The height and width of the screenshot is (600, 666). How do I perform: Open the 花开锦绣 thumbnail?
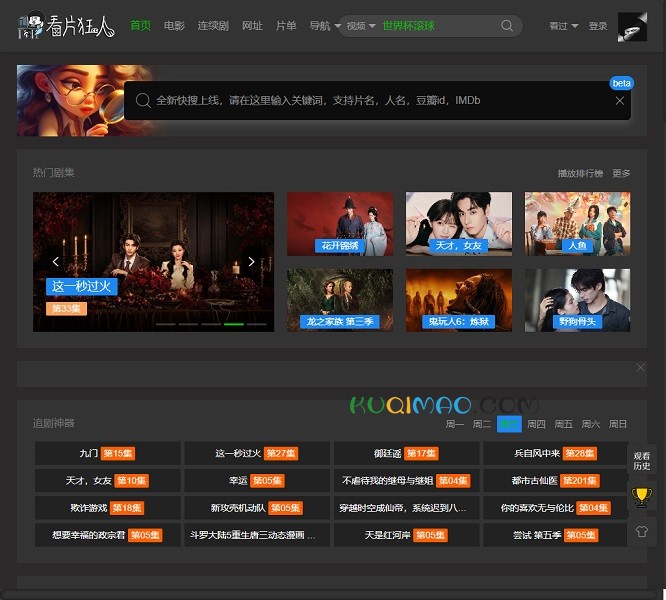[340, 224]
